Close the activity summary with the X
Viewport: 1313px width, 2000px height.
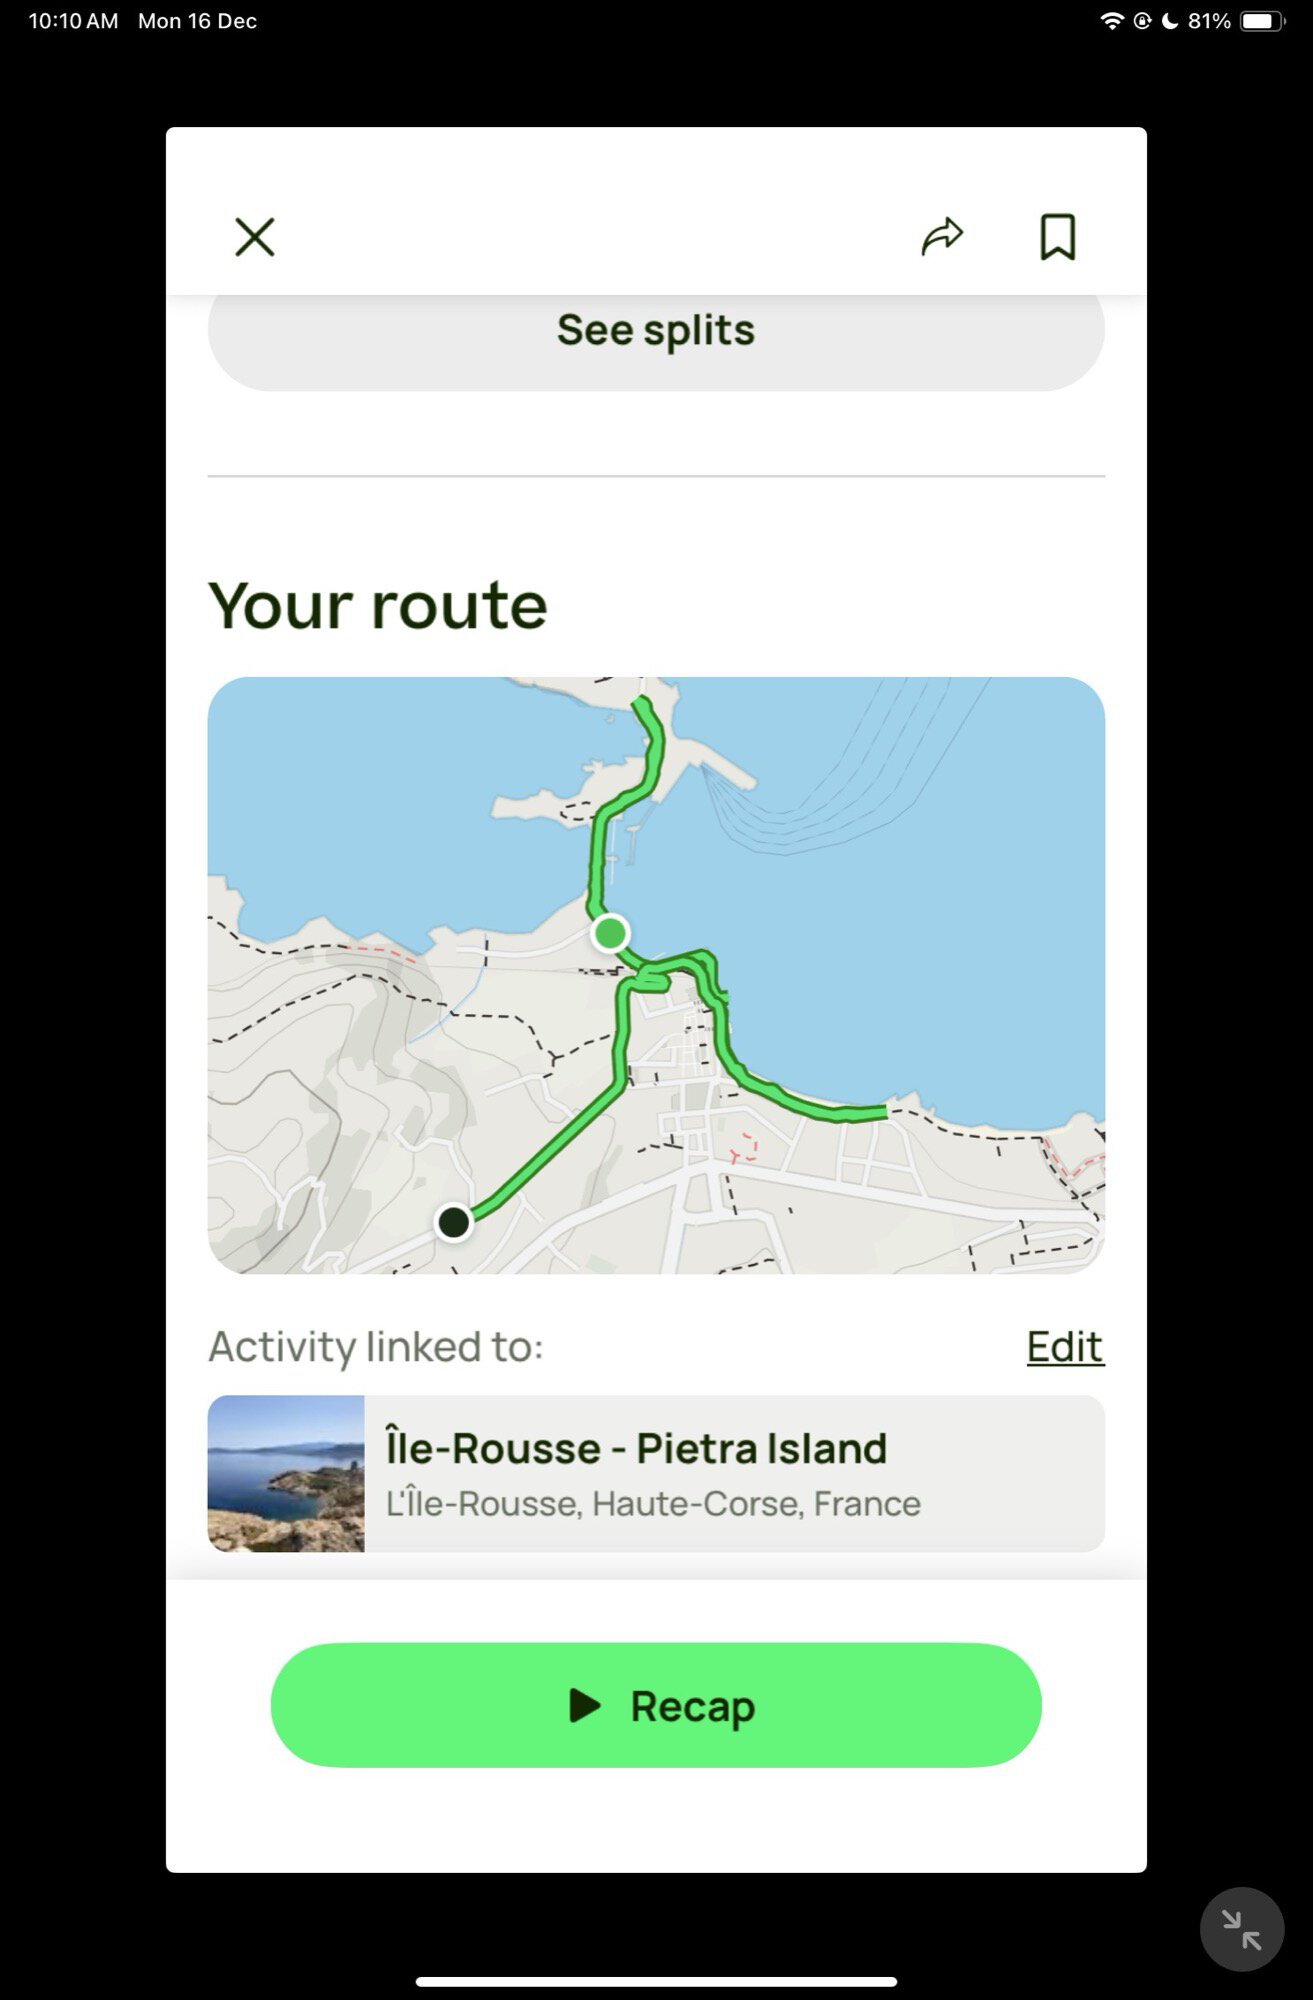255,238
